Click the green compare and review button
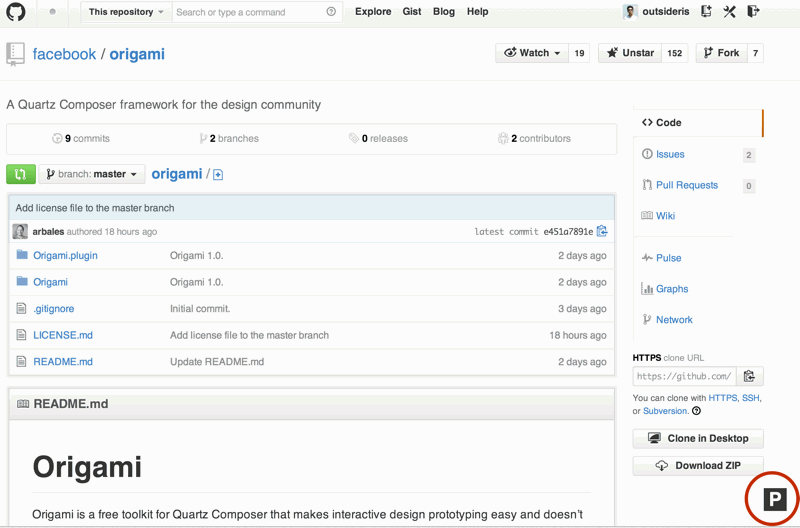This screenshot has width=800, height=528. tap(21, 174)
